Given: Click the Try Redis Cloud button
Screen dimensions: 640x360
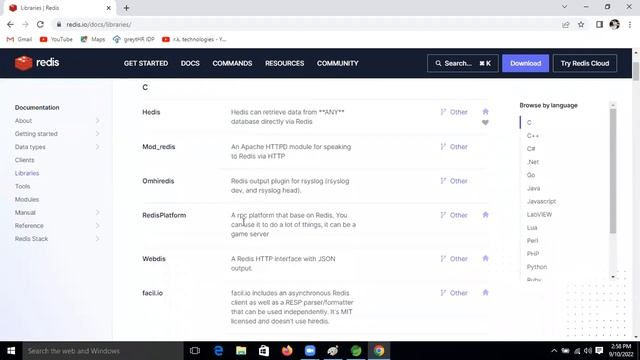Looking at the screenshot, I should click(584, 63).
